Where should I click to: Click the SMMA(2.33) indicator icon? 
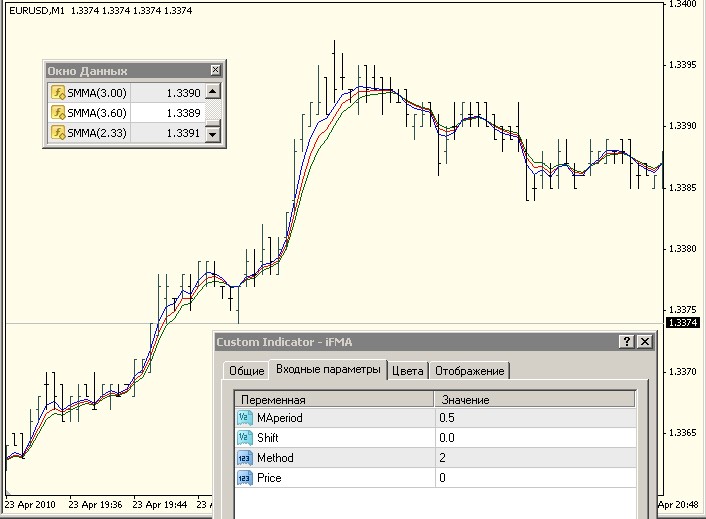point(58,132)
